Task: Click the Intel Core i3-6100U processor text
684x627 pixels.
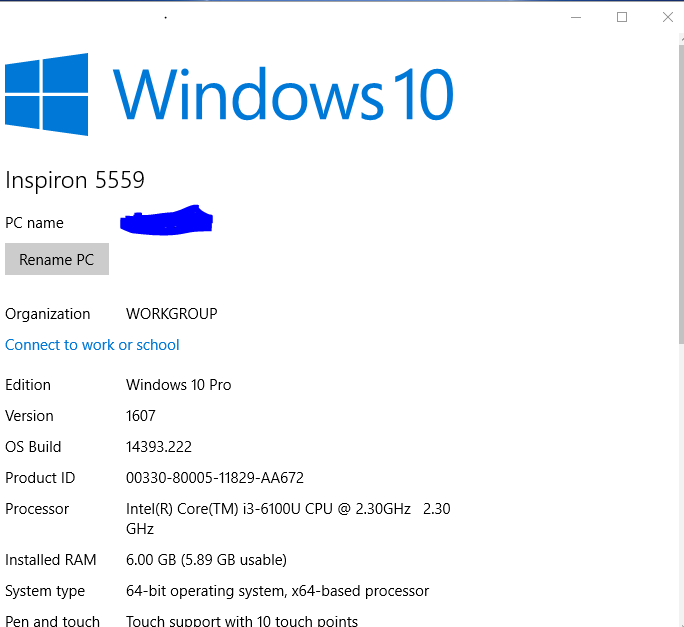Action: tap(268, 509)
